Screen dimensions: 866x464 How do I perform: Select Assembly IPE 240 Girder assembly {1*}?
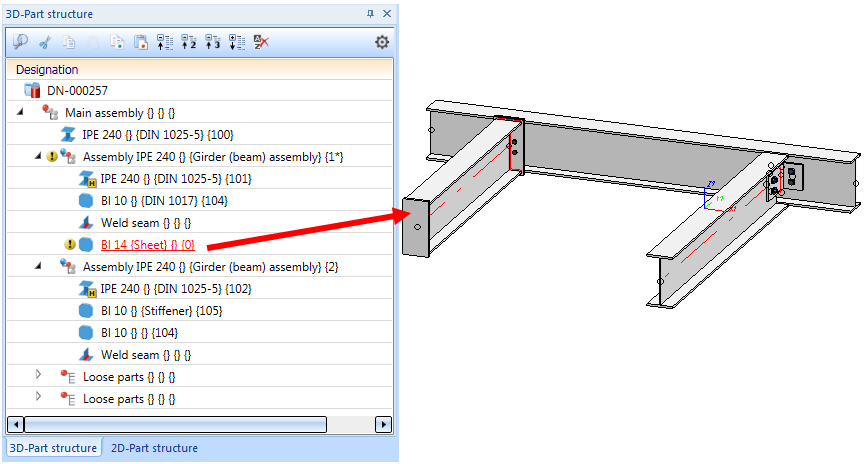click(x=213, y=157)
